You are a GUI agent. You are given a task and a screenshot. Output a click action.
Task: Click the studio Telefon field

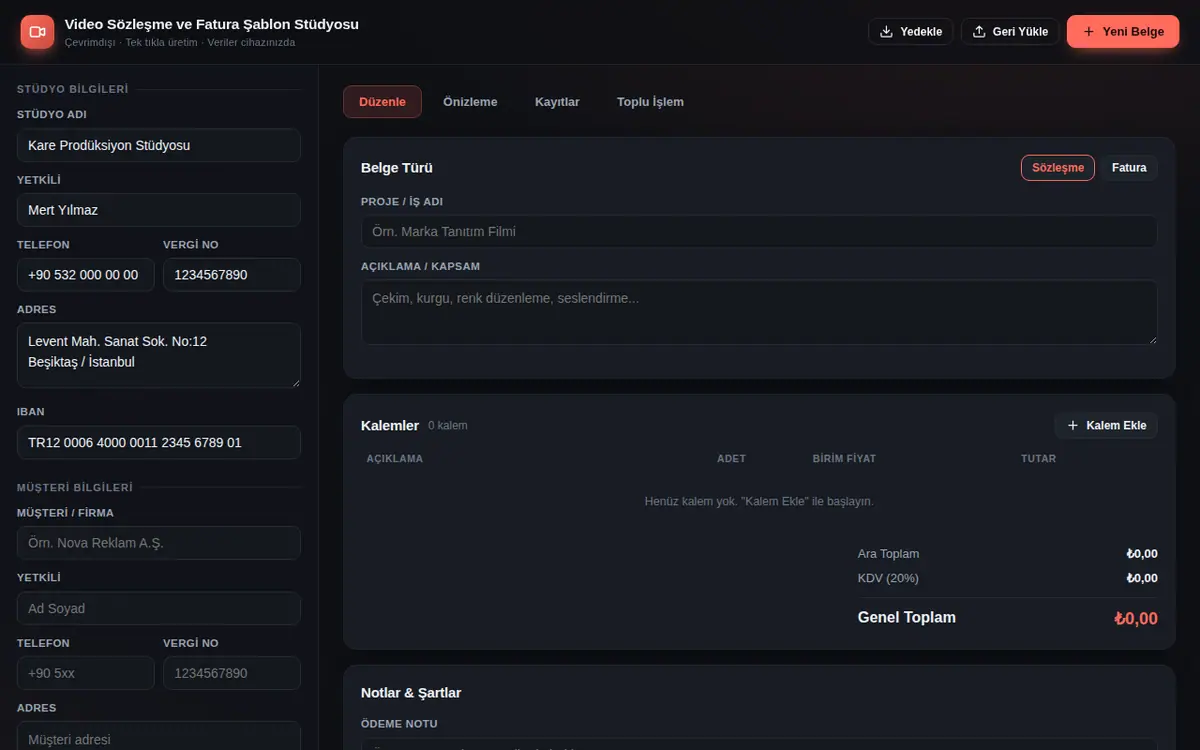(x=86, y=275)
